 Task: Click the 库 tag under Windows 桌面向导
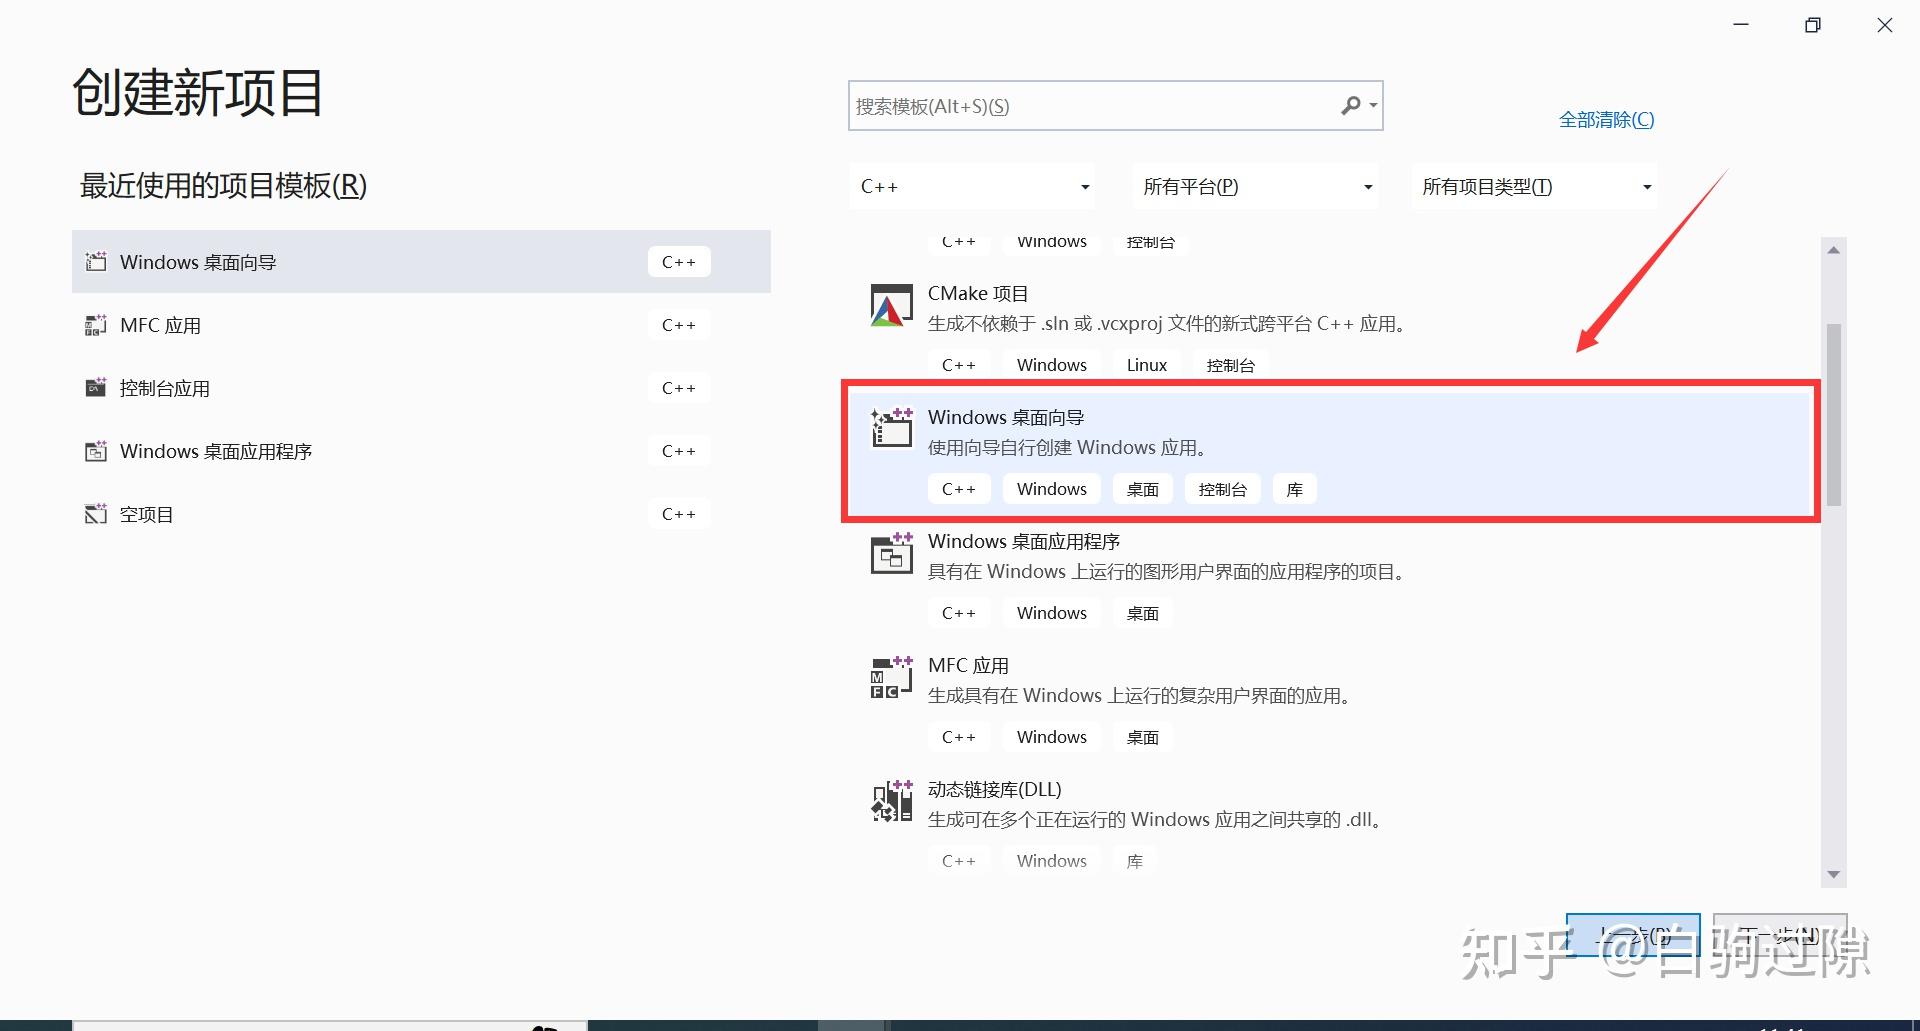1295,489
